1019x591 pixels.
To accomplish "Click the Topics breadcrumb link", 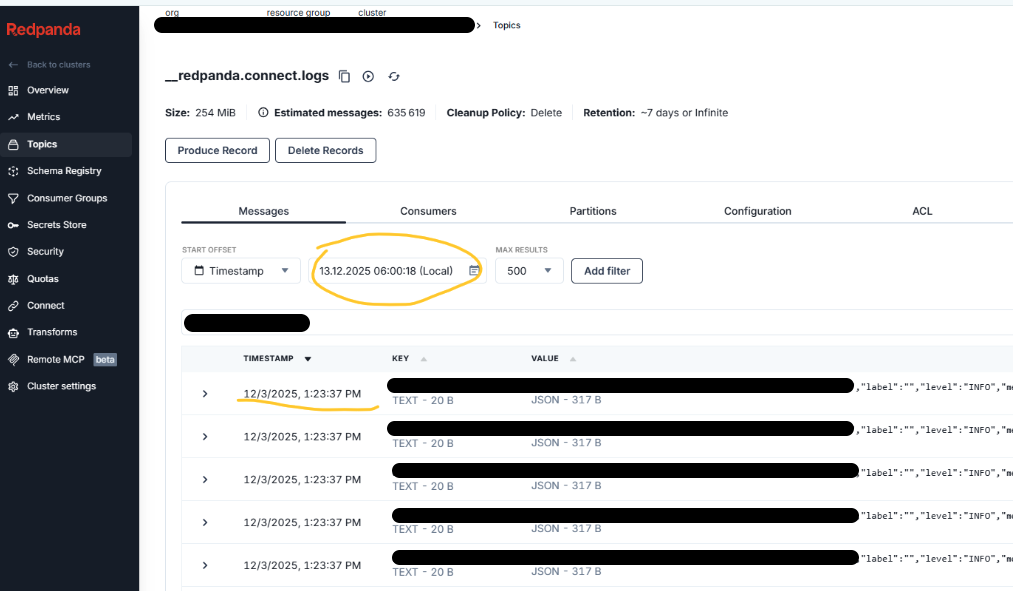I will (x=506, y=25).
